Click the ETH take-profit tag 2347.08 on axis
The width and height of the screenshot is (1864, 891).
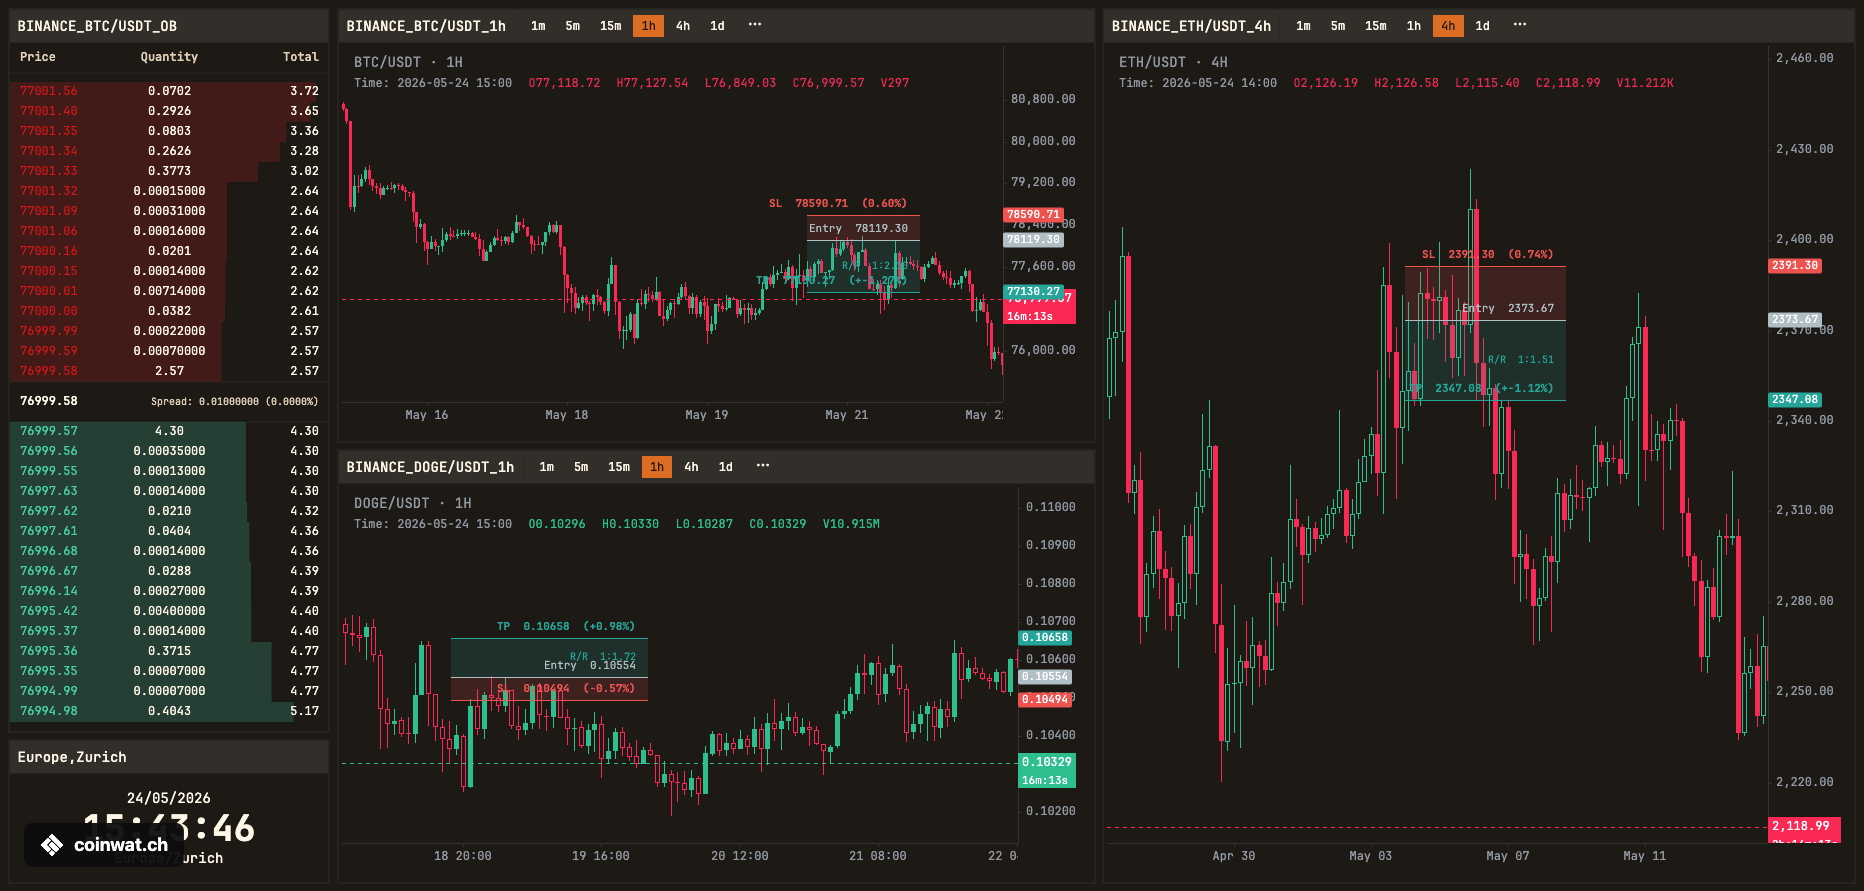coord(1795,400)
